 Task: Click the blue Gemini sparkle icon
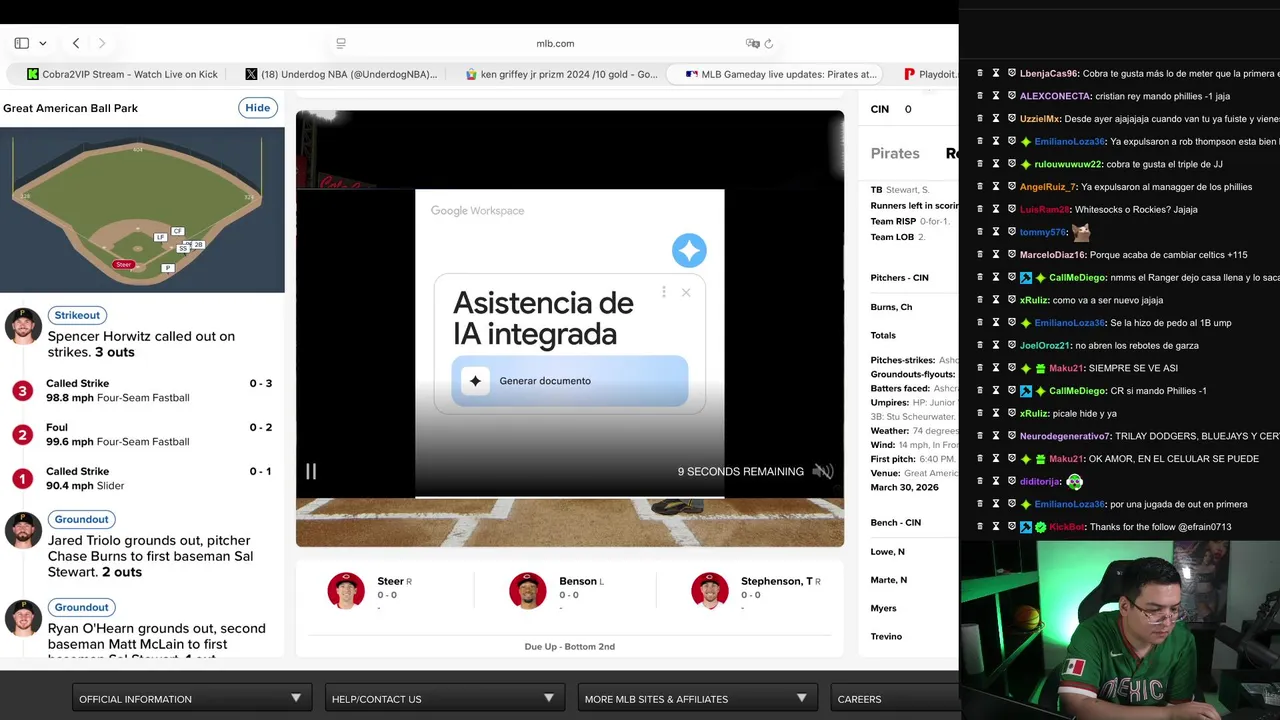tap(689, 250)
